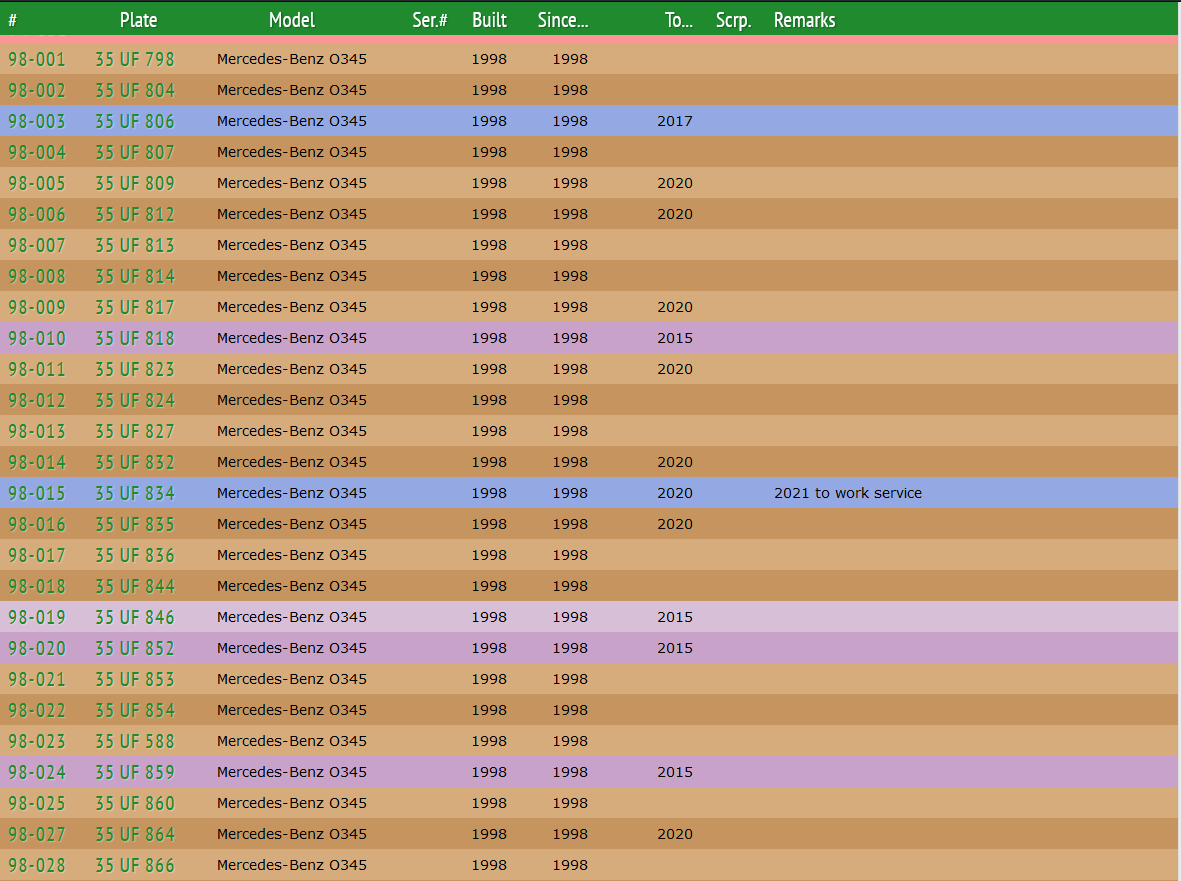Screen dimensions: 1181x881
Task: Open fleet number 98-020 link
Action: pyautogui.click(x=37, y=648)
